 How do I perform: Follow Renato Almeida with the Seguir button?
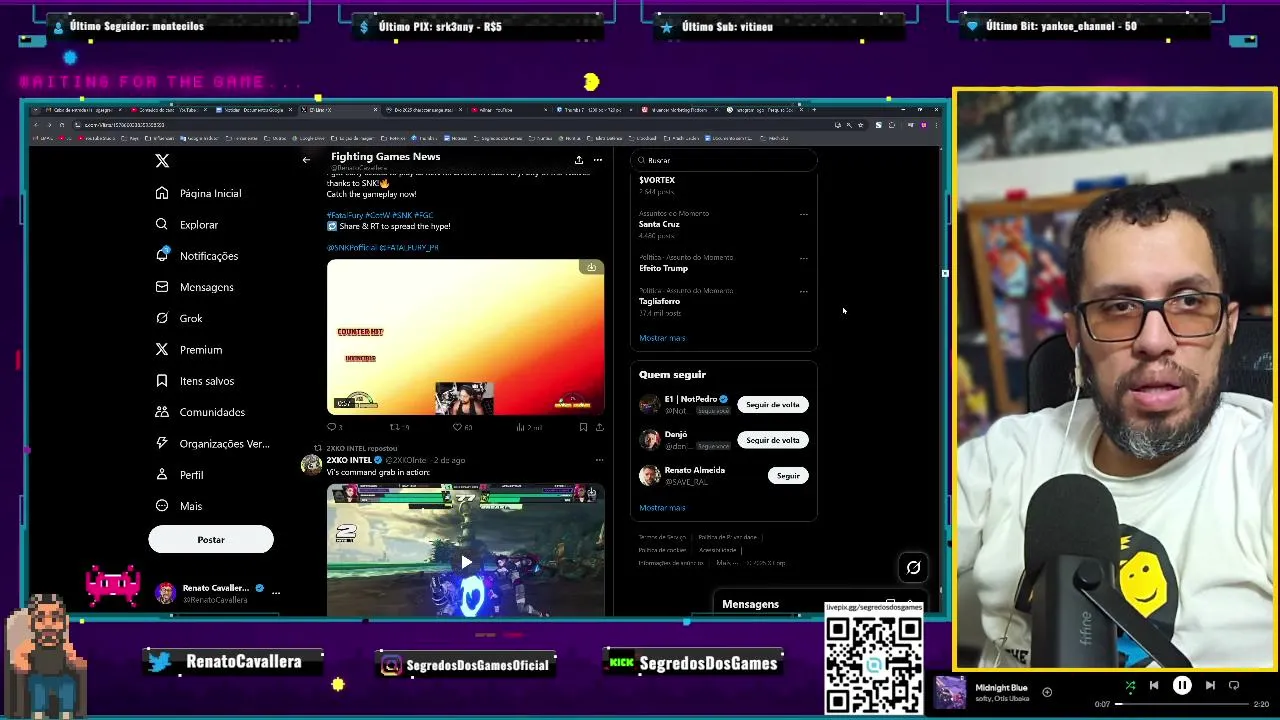788,476
